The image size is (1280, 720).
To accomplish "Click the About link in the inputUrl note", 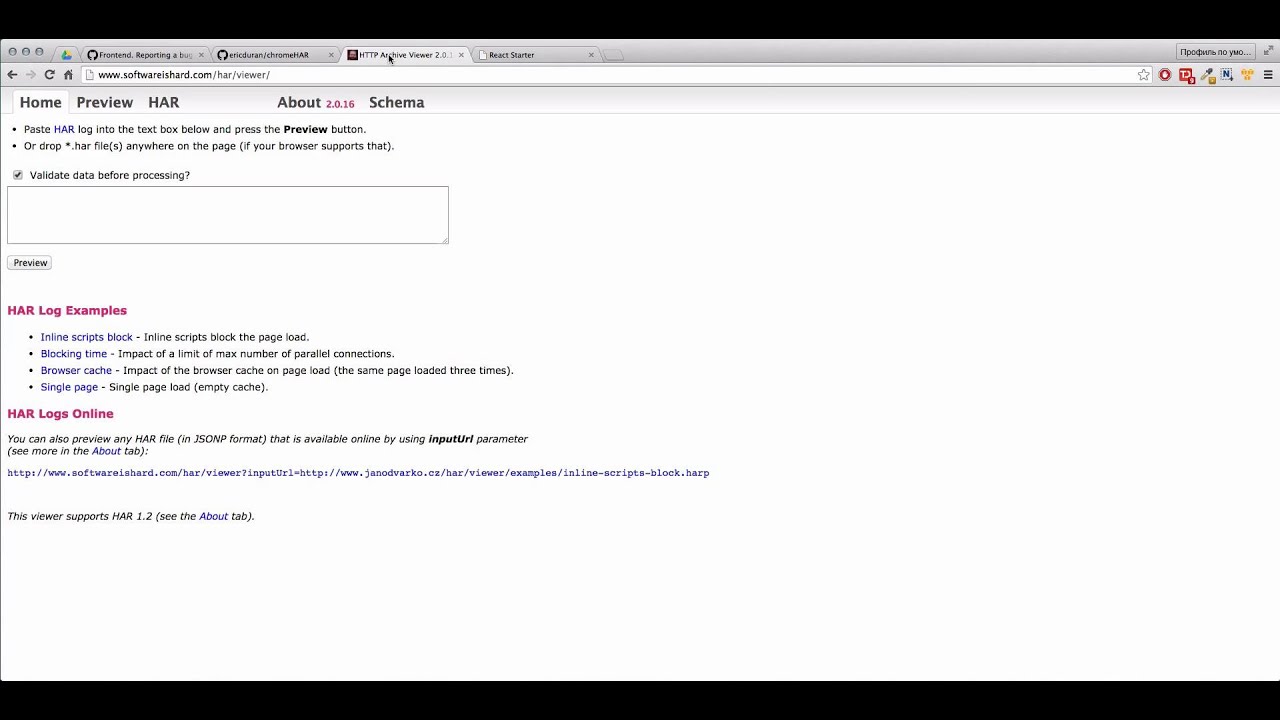I will tap(106, 451).
